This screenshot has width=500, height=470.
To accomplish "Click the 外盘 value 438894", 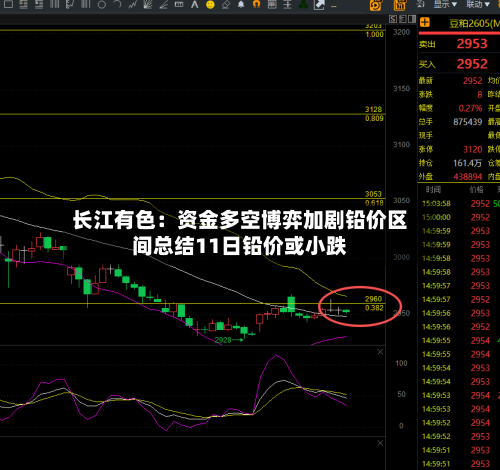I will pyautogui.click(x=467, y=177).
